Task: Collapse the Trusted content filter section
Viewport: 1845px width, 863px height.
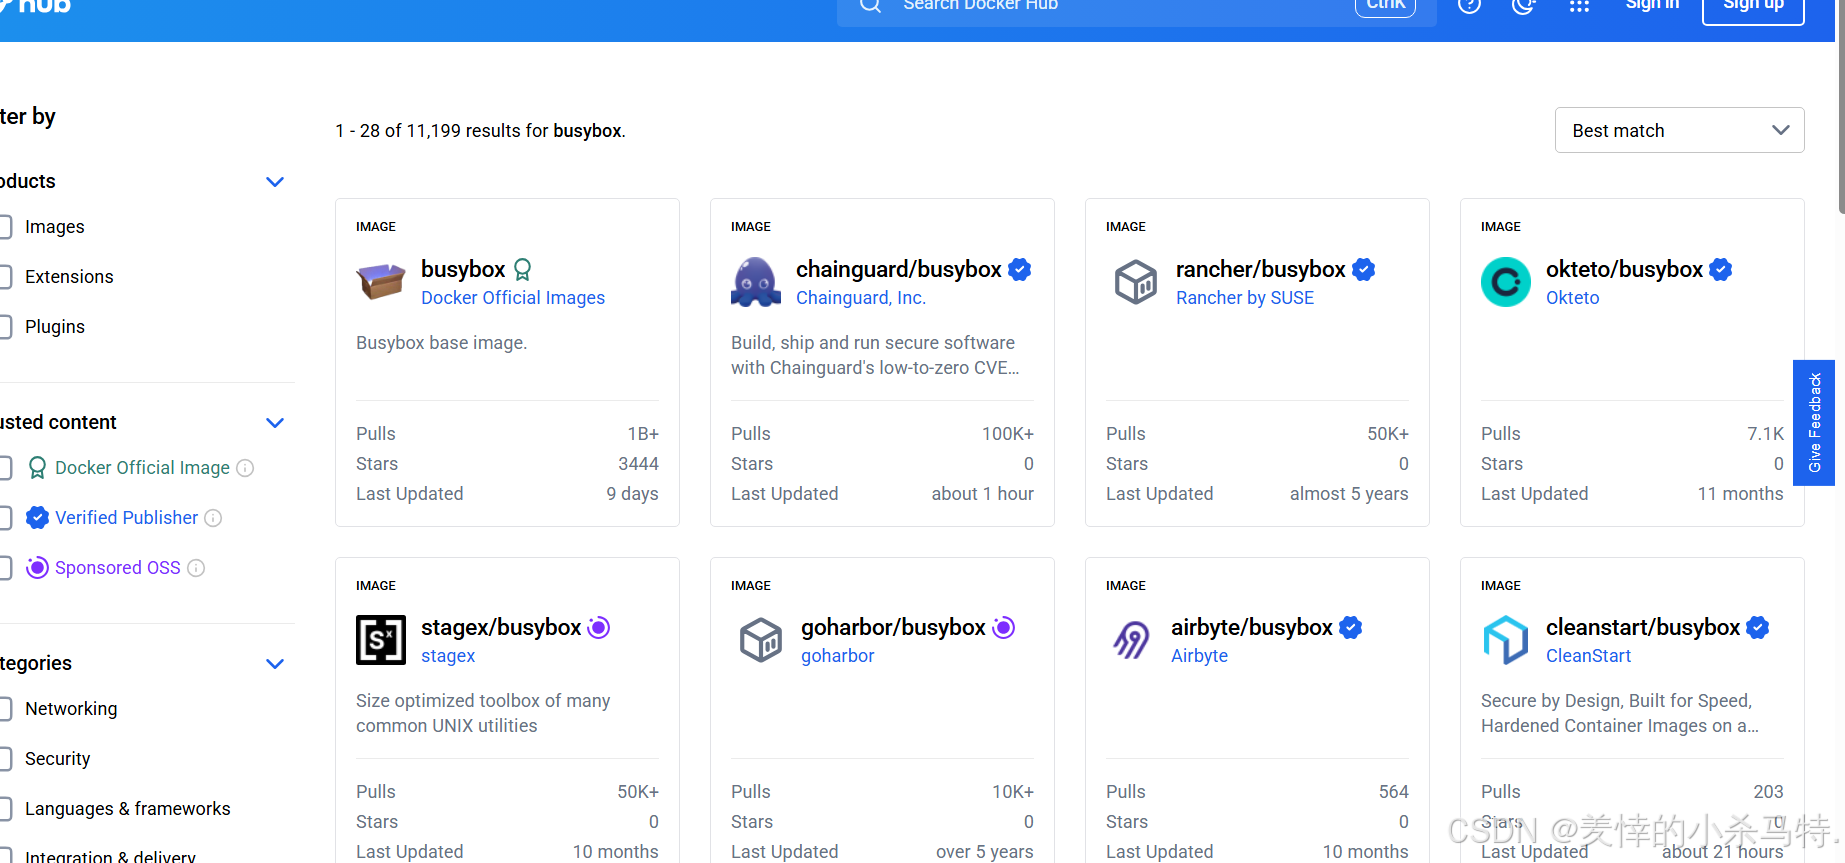Action: pos(275,423)
